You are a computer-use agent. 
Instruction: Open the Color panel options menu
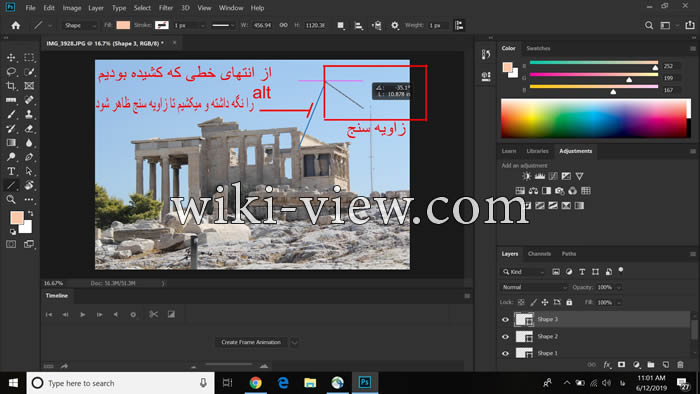pos(692,48)
